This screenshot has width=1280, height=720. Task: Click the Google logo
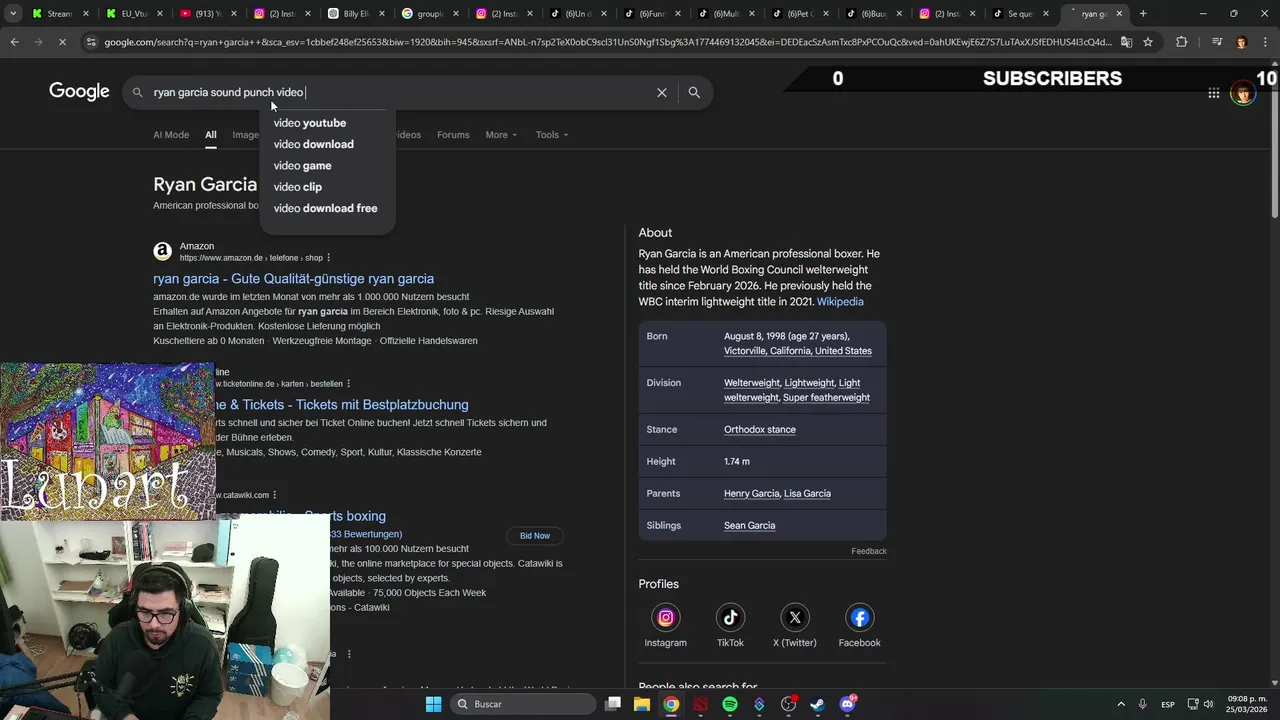coord(79,92)
